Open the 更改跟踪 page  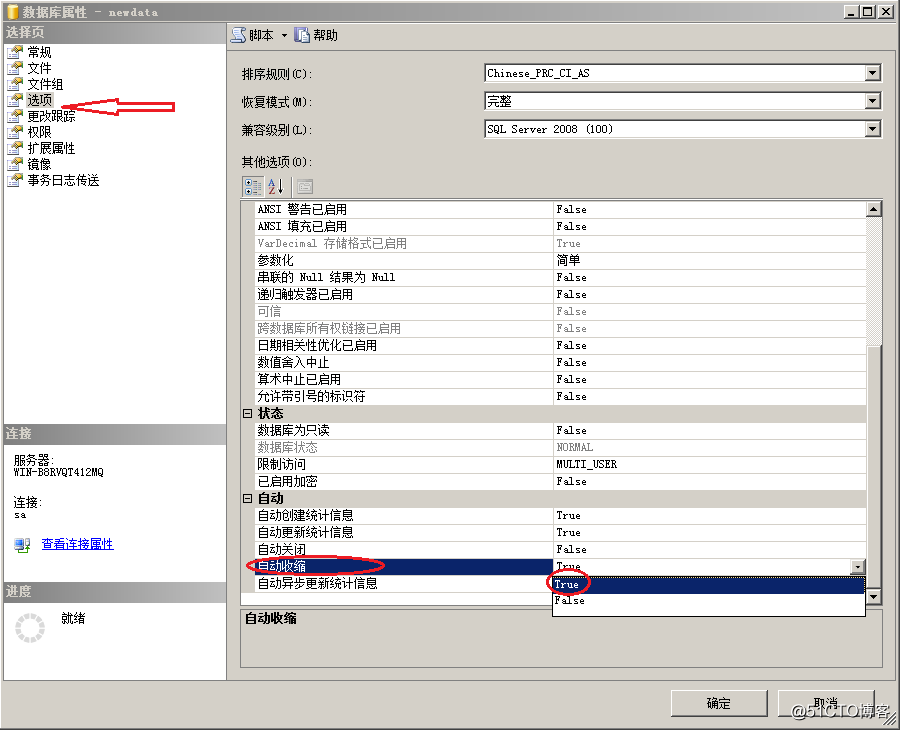coord(51,117)
